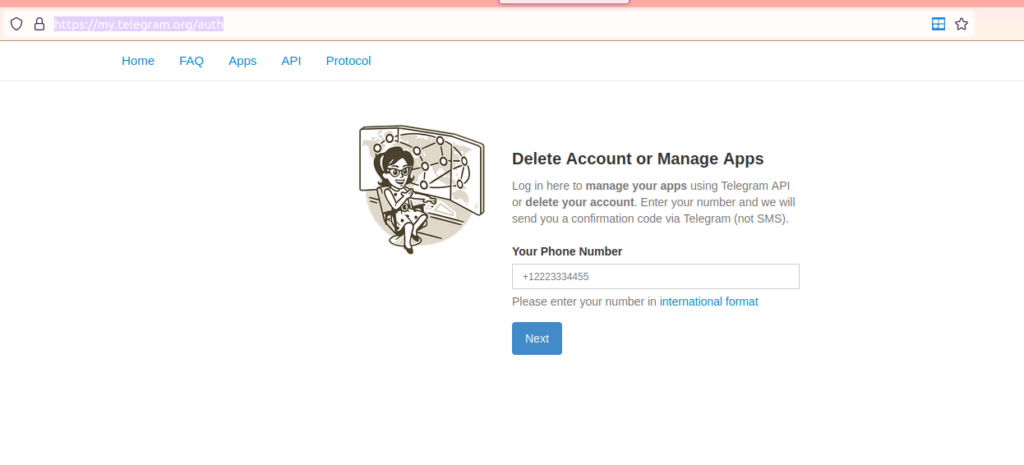The image size is (1024, 465).
Task: Open the Home navigation link
Action: tap(138, 61)
